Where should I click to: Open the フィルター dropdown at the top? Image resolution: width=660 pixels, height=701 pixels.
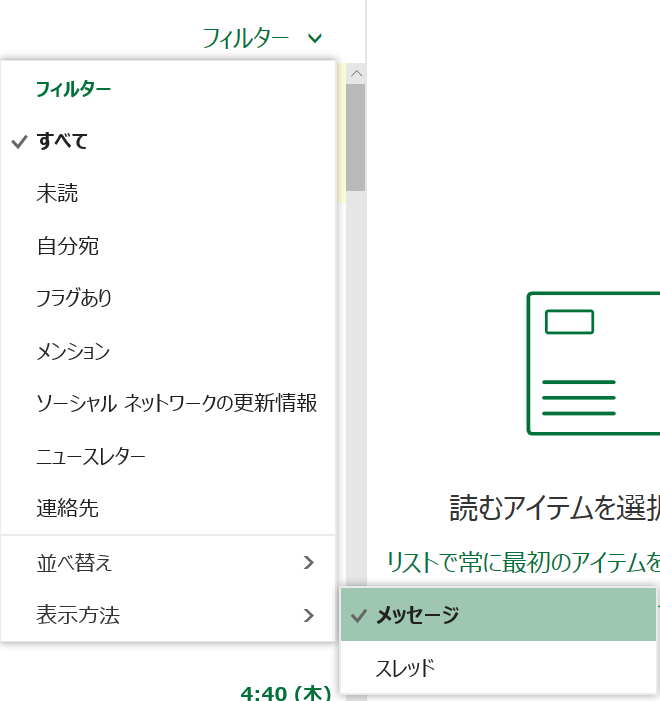262,38
